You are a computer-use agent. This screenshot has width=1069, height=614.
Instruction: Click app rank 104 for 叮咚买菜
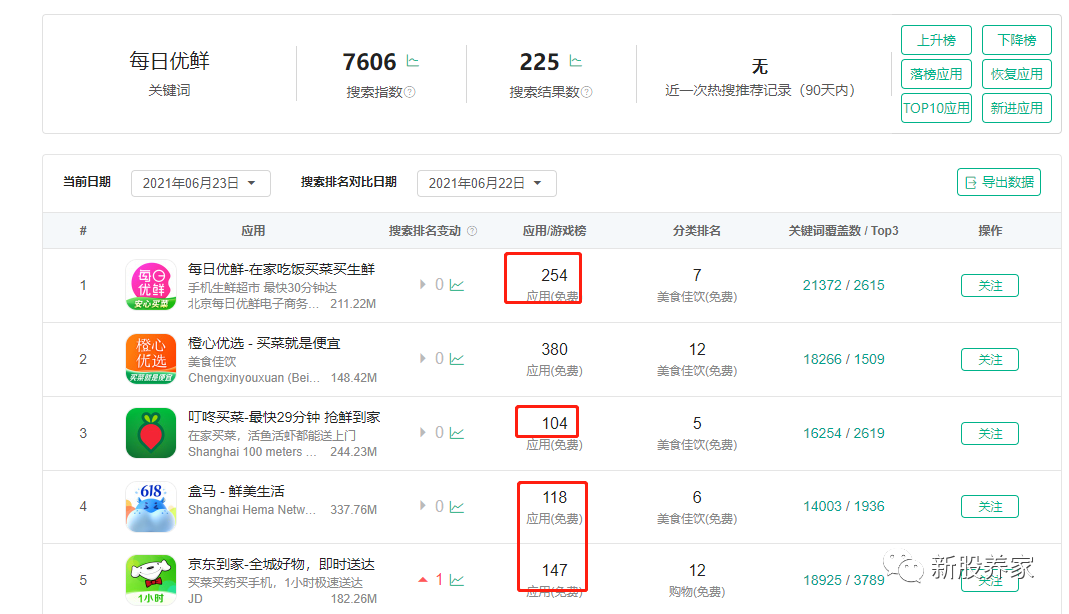pyautogui.click(x=554, y=423)
